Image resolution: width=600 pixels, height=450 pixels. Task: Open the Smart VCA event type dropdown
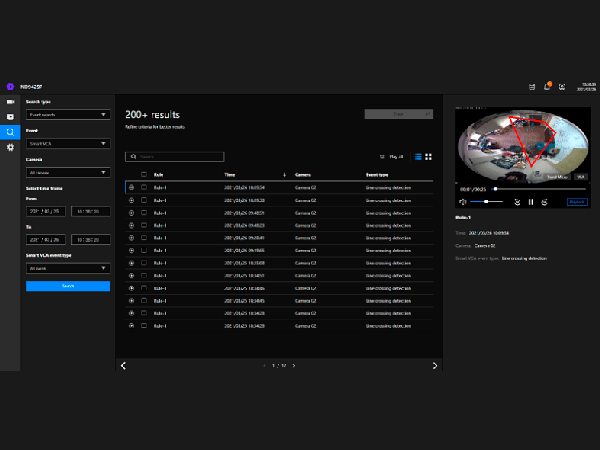click(67, 268)
